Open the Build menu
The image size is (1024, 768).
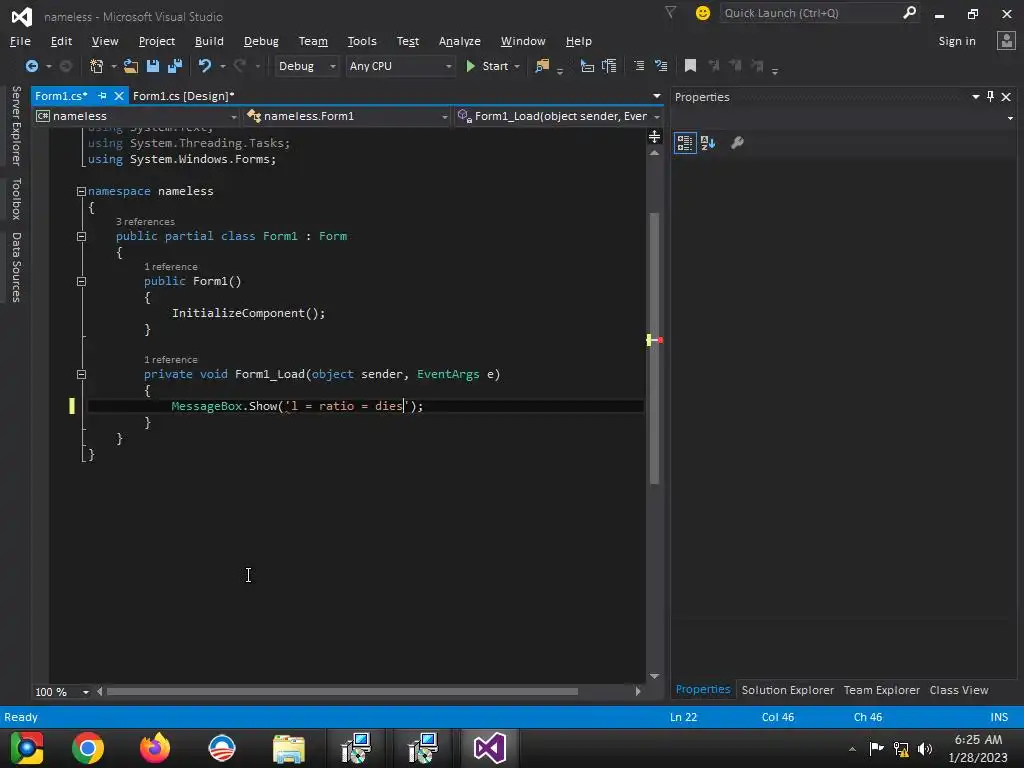click(209, 41)
